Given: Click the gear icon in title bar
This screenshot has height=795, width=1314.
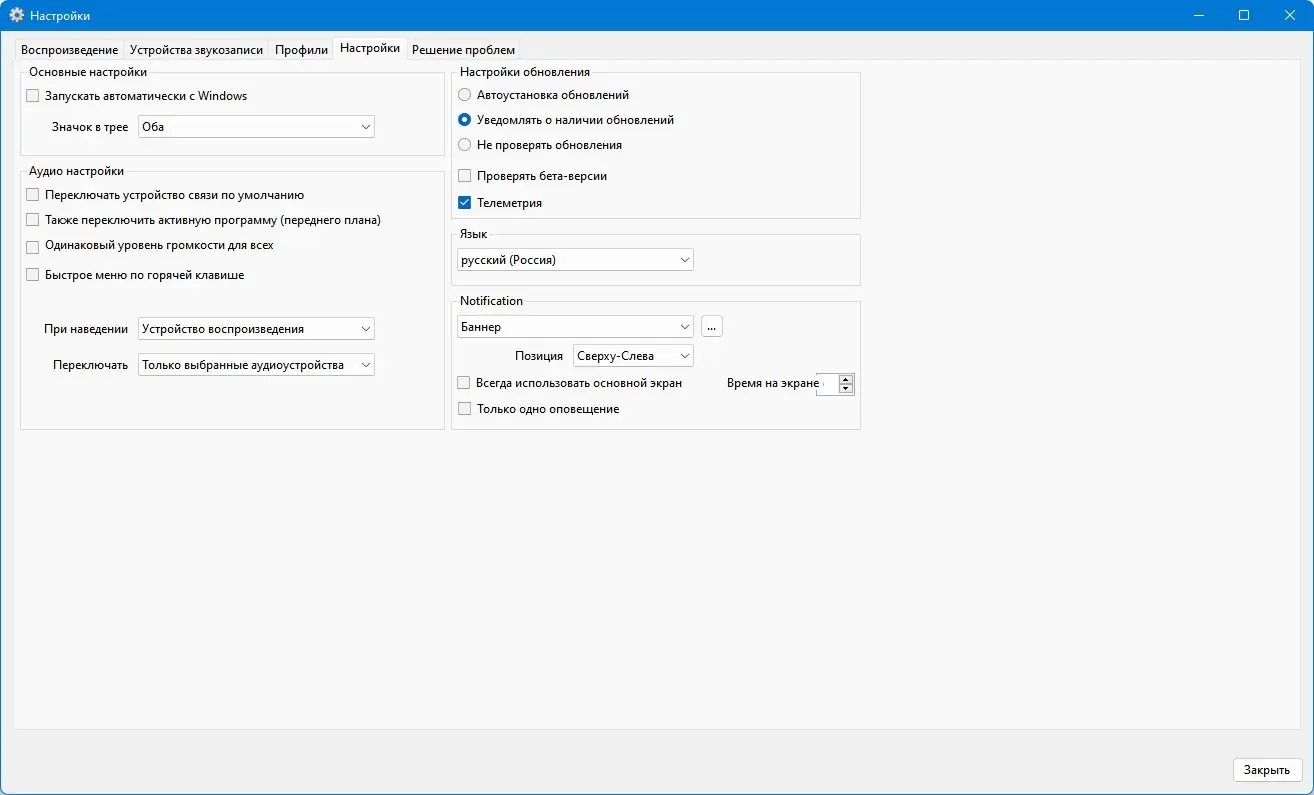Looking at the screenshot, I should [17, 15].
